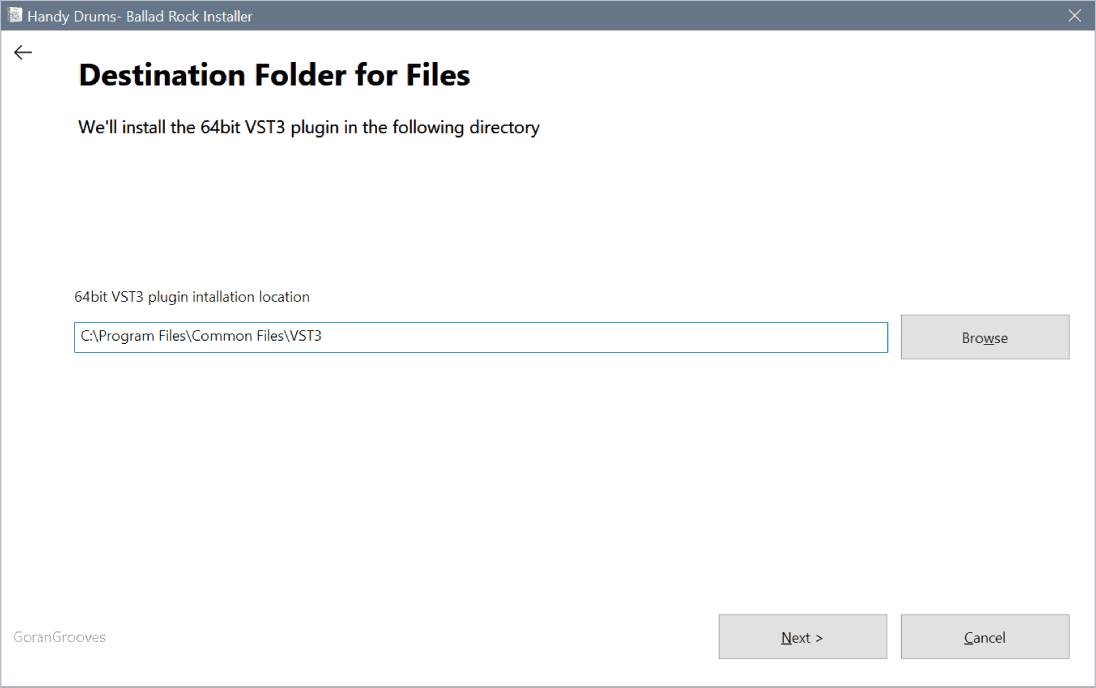1096x688 pixels.
Task: Click the 'C:\' drive prefix in the path
Action: (x=87, y=336)
